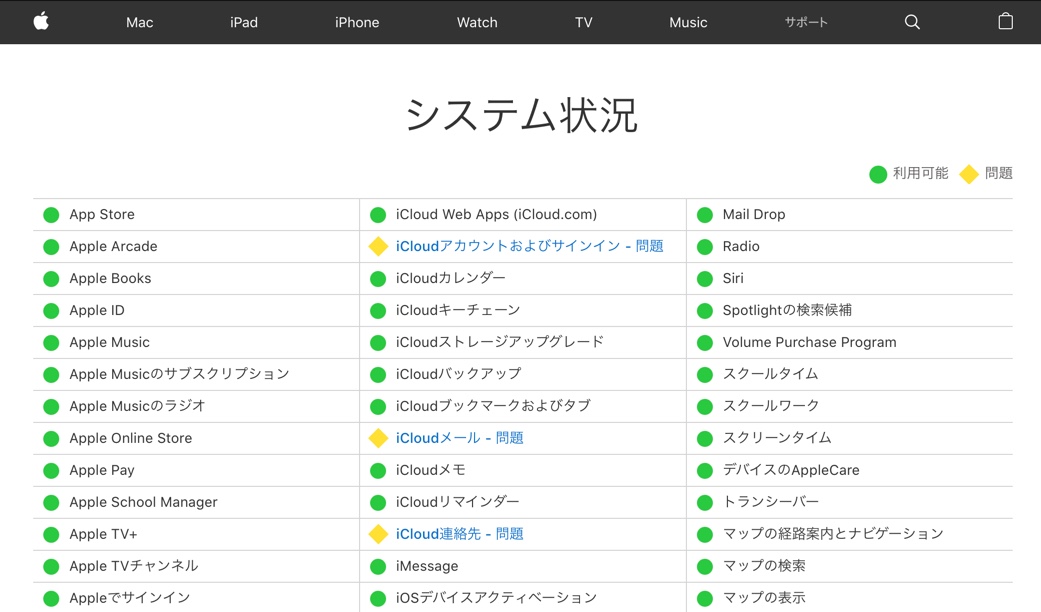Click green circle in 利用可能 legend
1041x612 pixels.
878,174
